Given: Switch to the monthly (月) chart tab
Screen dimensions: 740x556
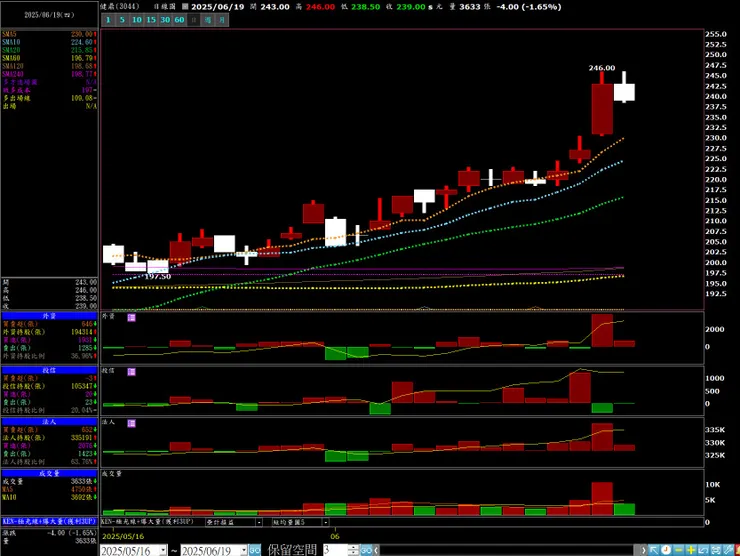Looking at the screenshot, I should tap(222, 20).
